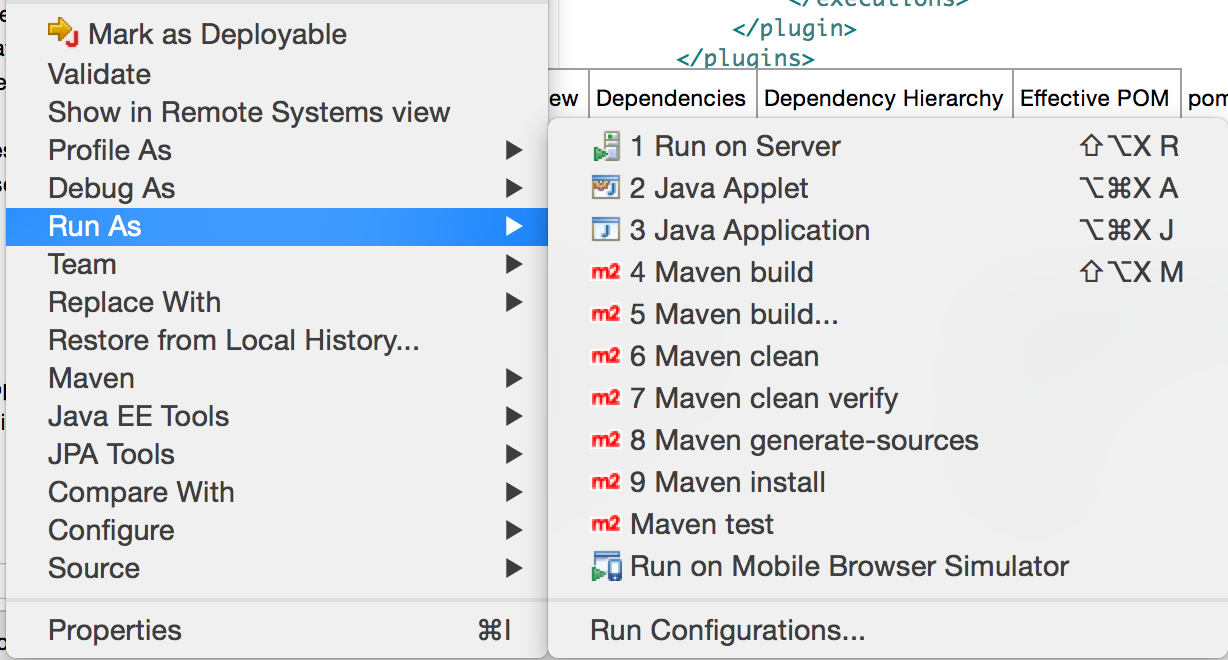The image size is (1228, 660).
Task: Open the Debug As menu entry
Action: click(277, 188)
